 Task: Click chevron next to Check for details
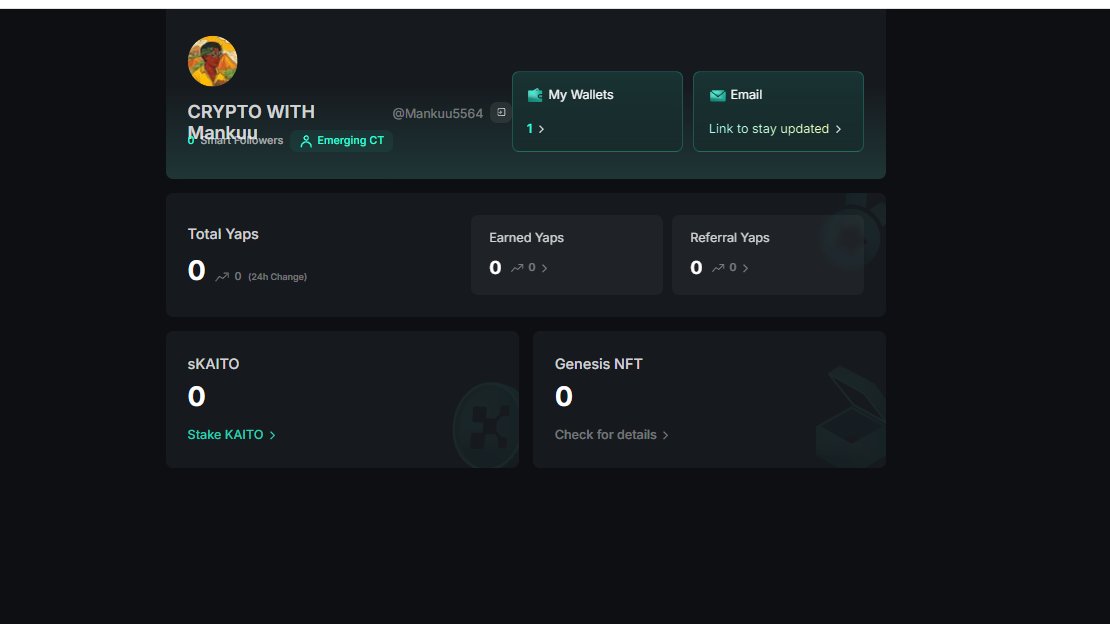click(x=665, y=435)
